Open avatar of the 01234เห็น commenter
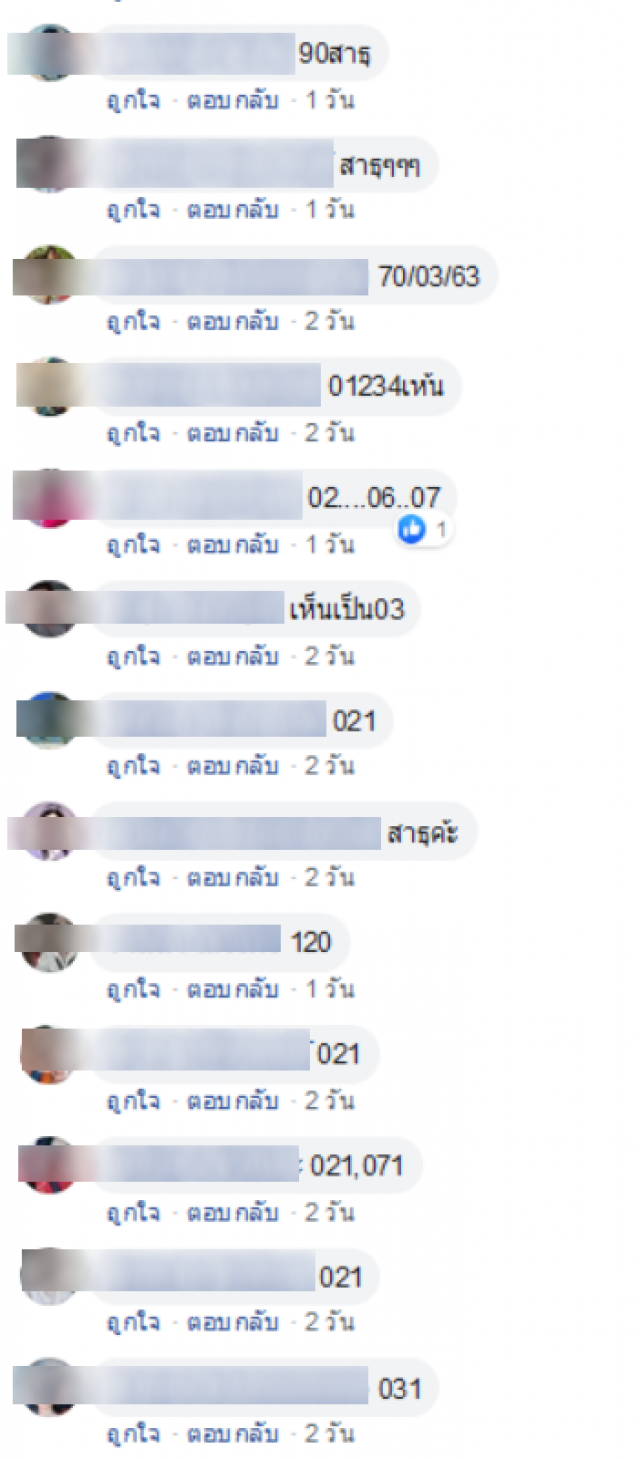Viewport: 640px width, 1459px height. pyautogui.click(x=48, y=387)
